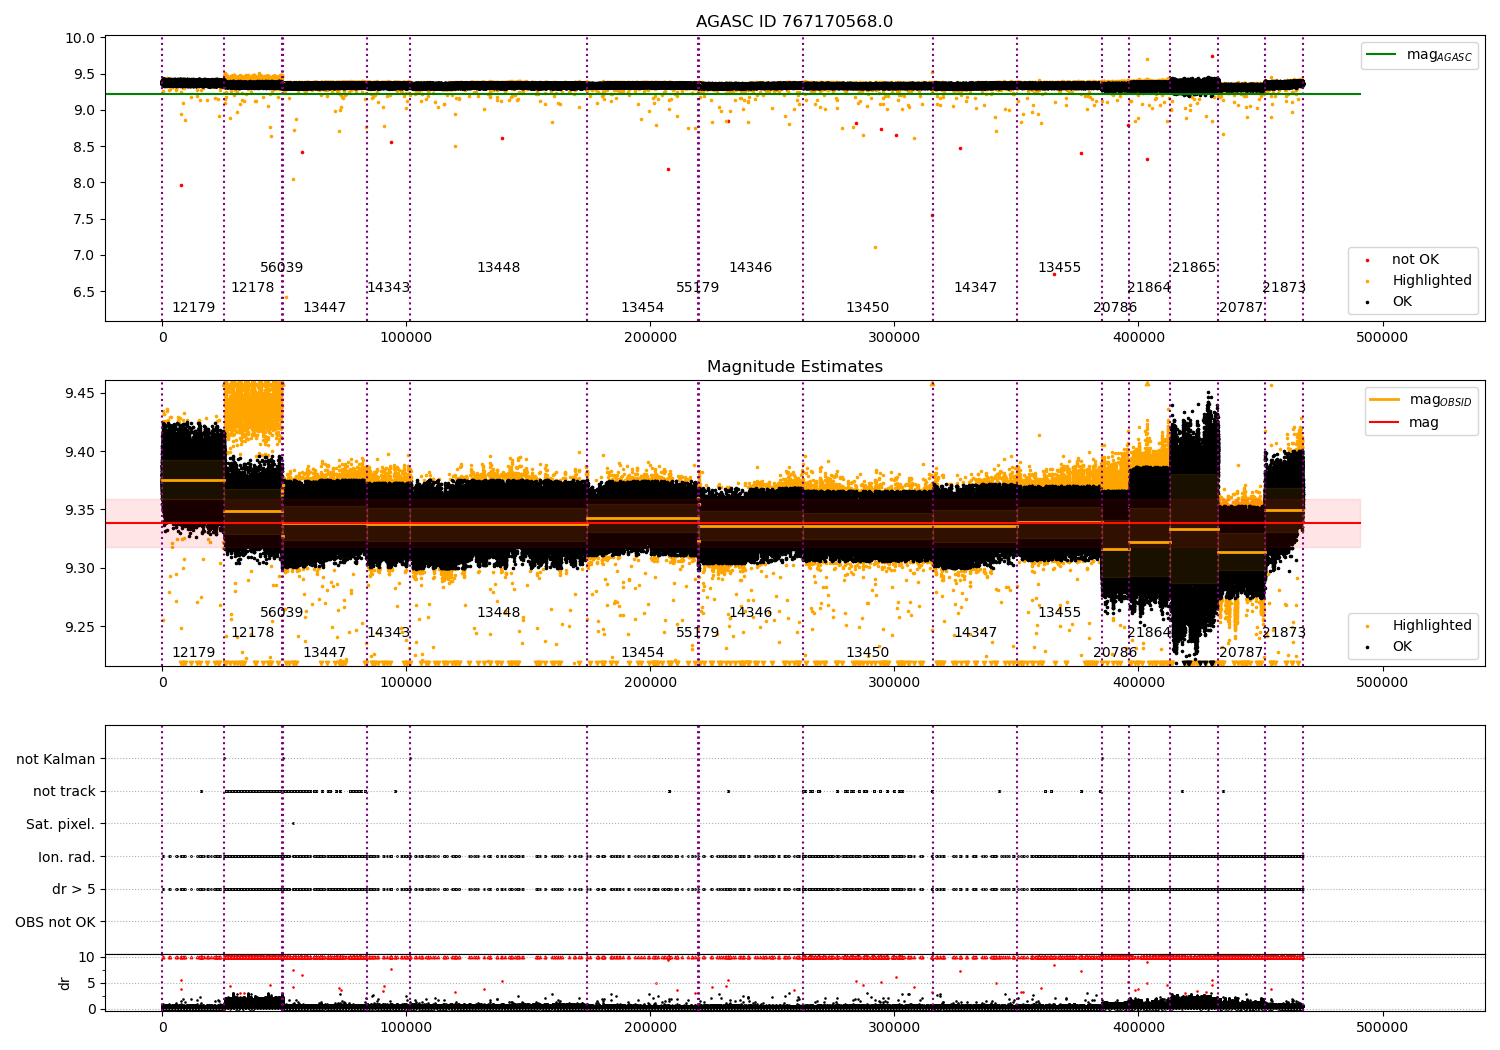Viewport: 1500px width, 1050px height.
Task: Click 'not track' y-axis label
Action: pos(64,792)
